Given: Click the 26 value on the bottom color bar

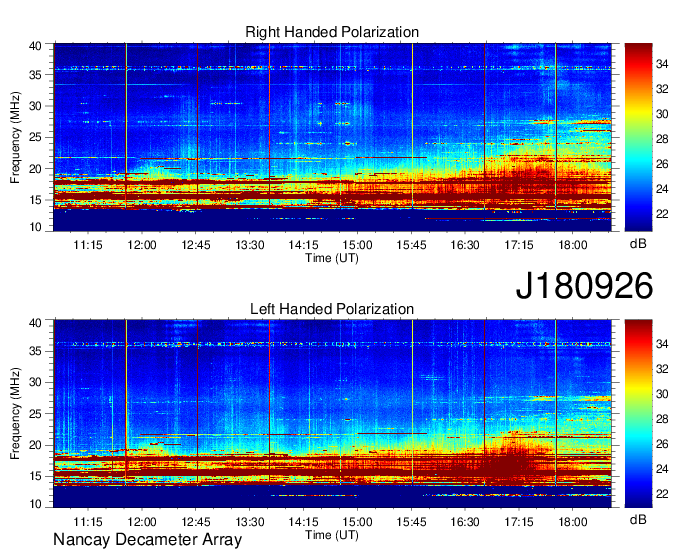Looking at the screenshot, I should click(662, 444).
